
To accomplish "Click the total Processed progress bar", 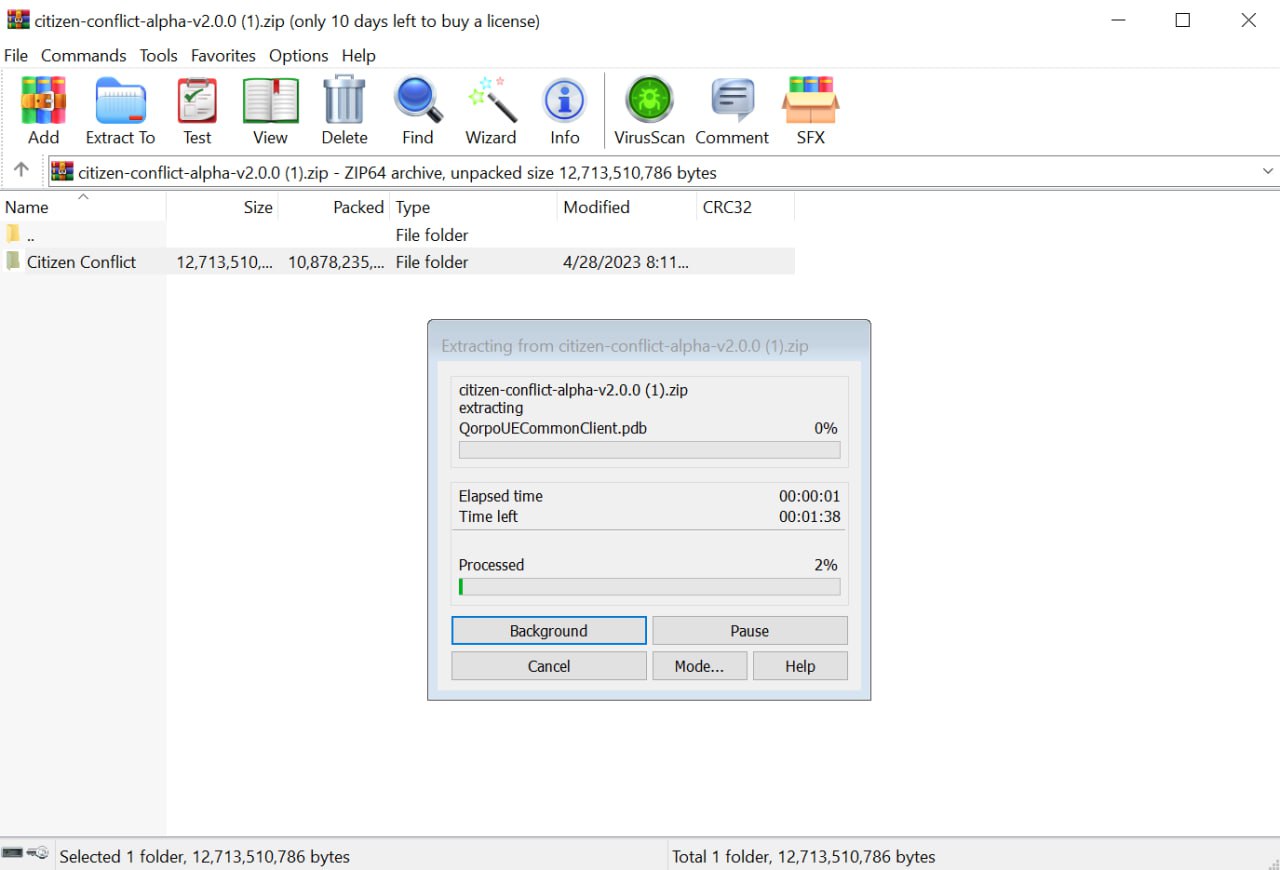I will (x=649, y=587).
